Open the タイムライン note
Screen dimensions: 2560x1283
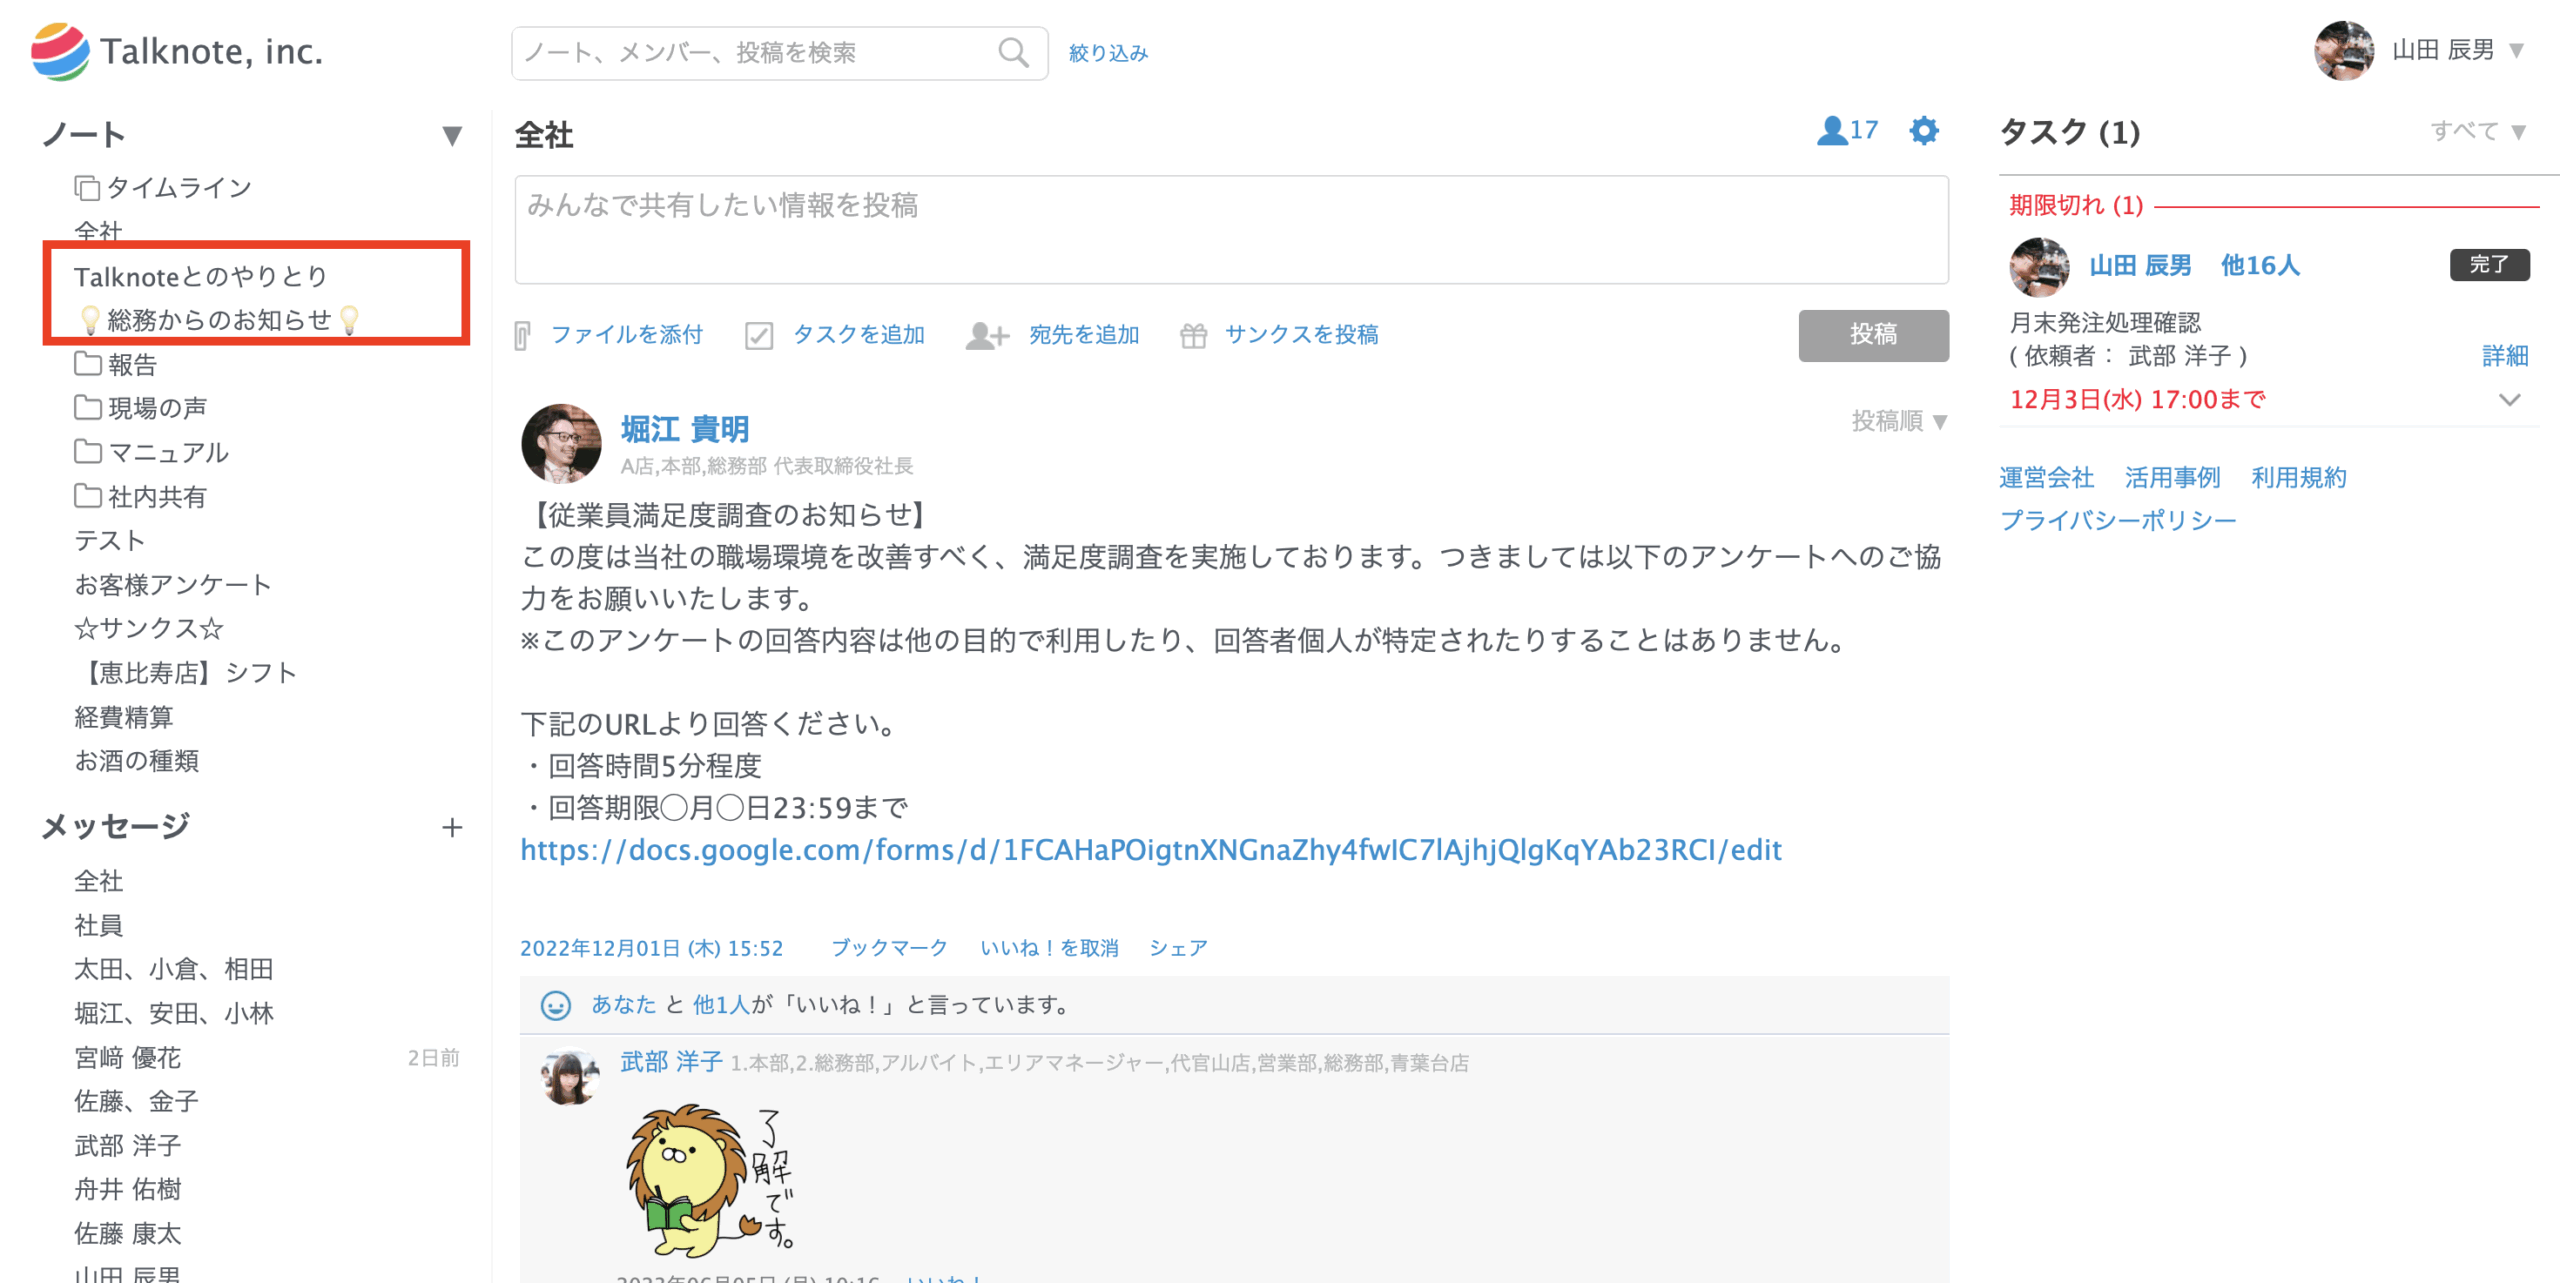(178, 188)
